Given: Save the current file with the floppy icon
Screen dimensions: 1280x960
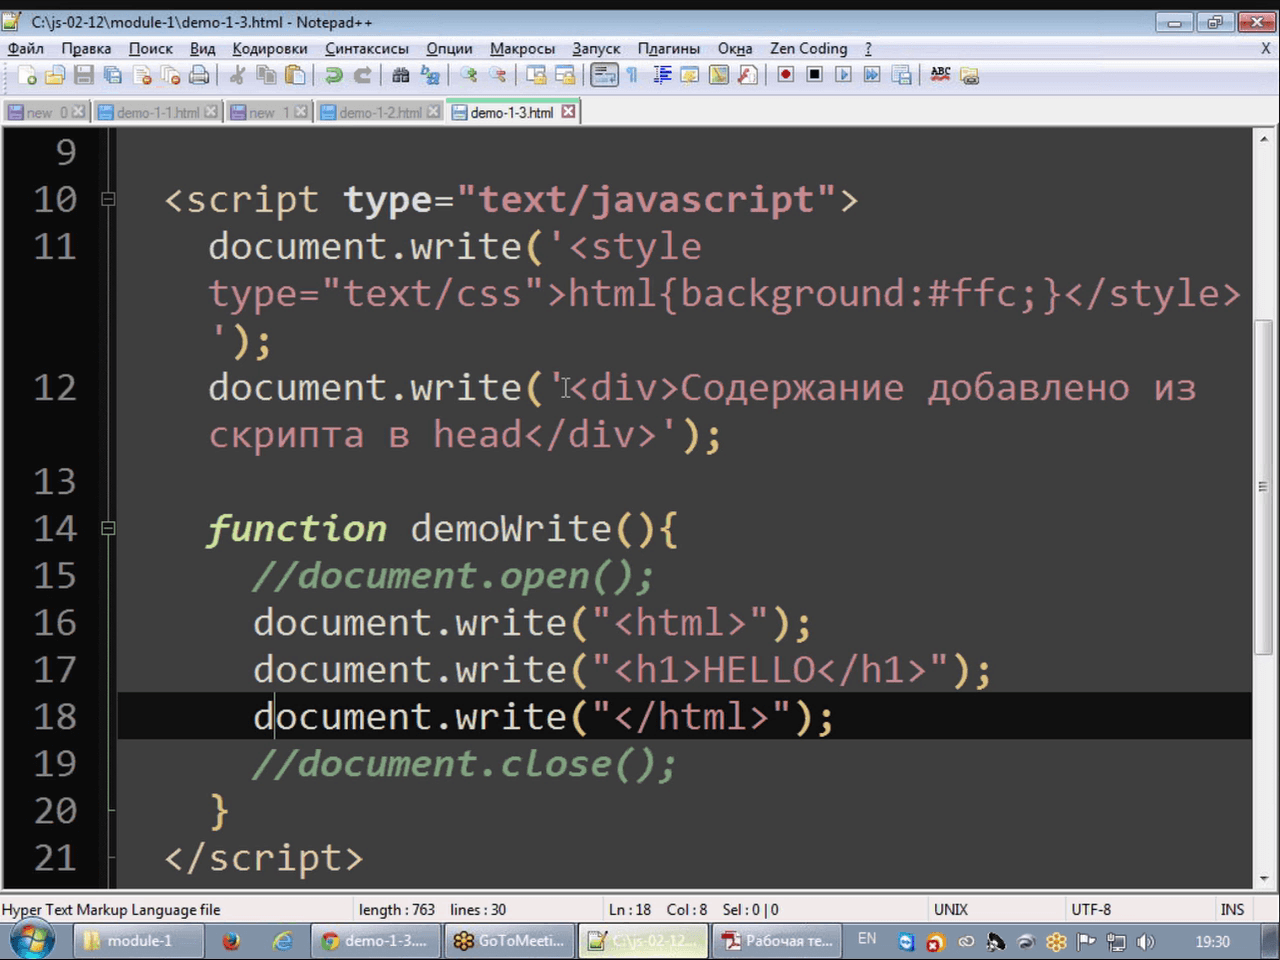Looking at the screenshot, I should click(84, 75).
